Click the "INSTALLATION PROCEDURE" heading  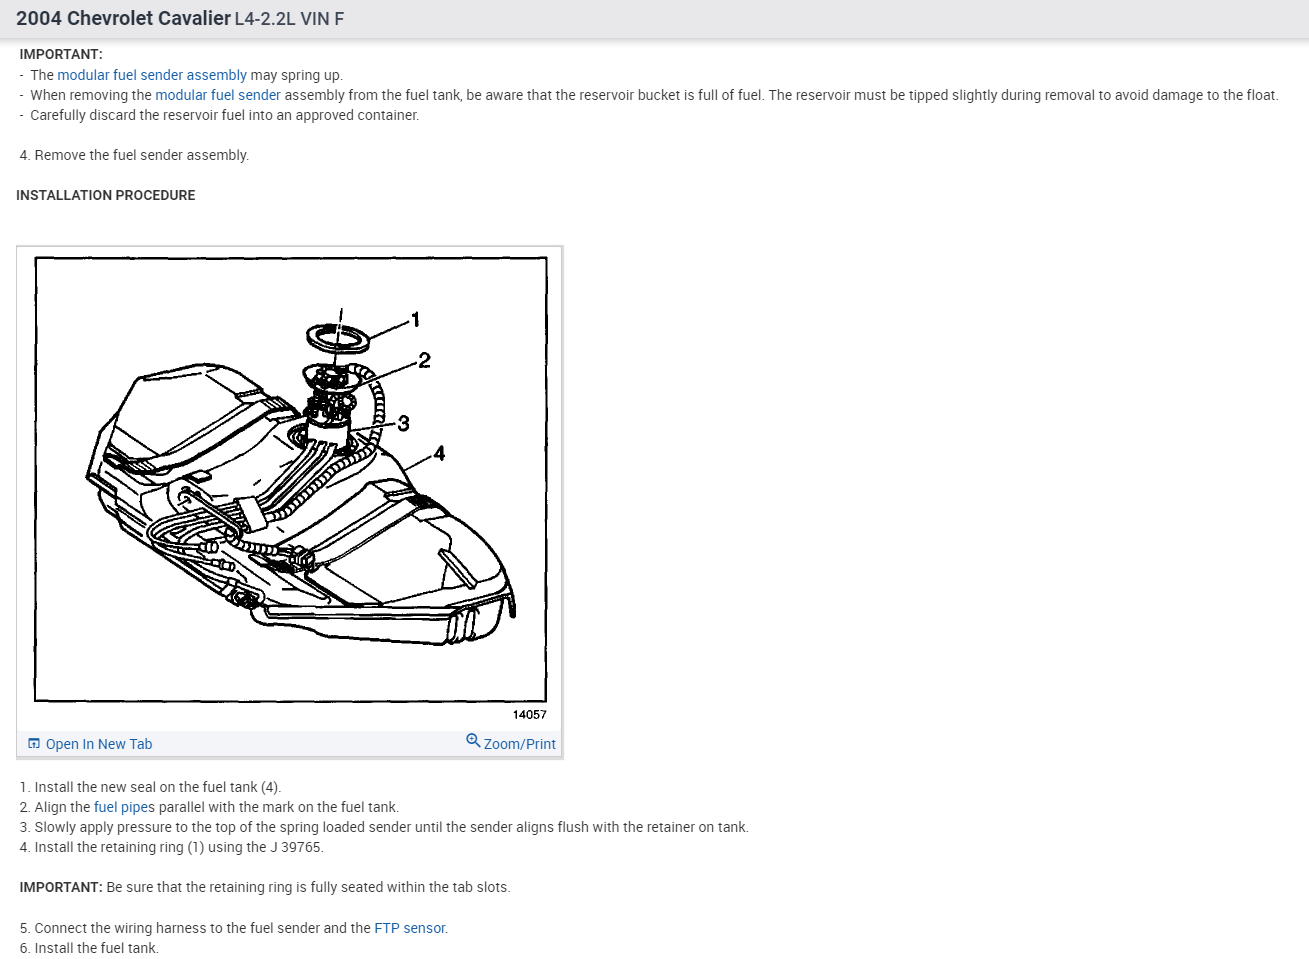(x=106, y=195)
